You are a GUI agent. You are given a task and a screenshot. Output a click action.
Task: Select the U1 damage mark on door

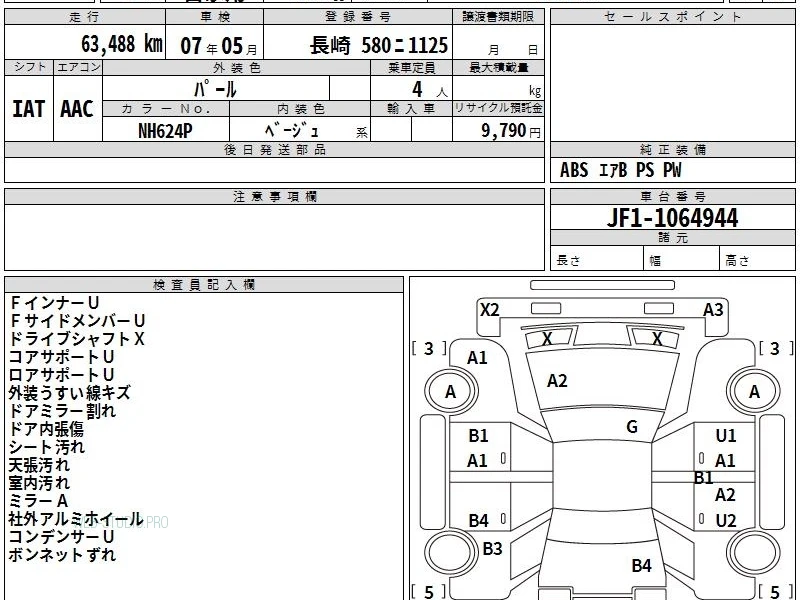coord(726,436)
